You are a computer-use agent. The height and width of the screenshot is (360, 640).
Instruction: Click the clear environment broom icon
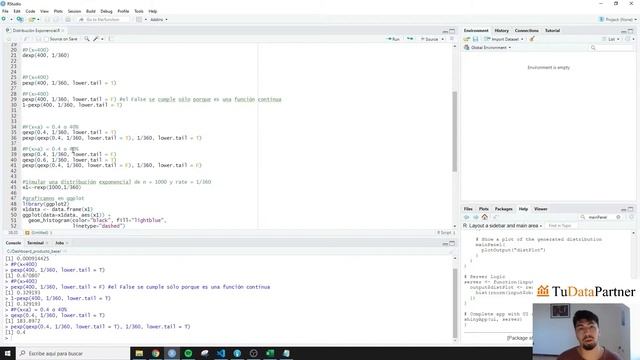(532, 39)
